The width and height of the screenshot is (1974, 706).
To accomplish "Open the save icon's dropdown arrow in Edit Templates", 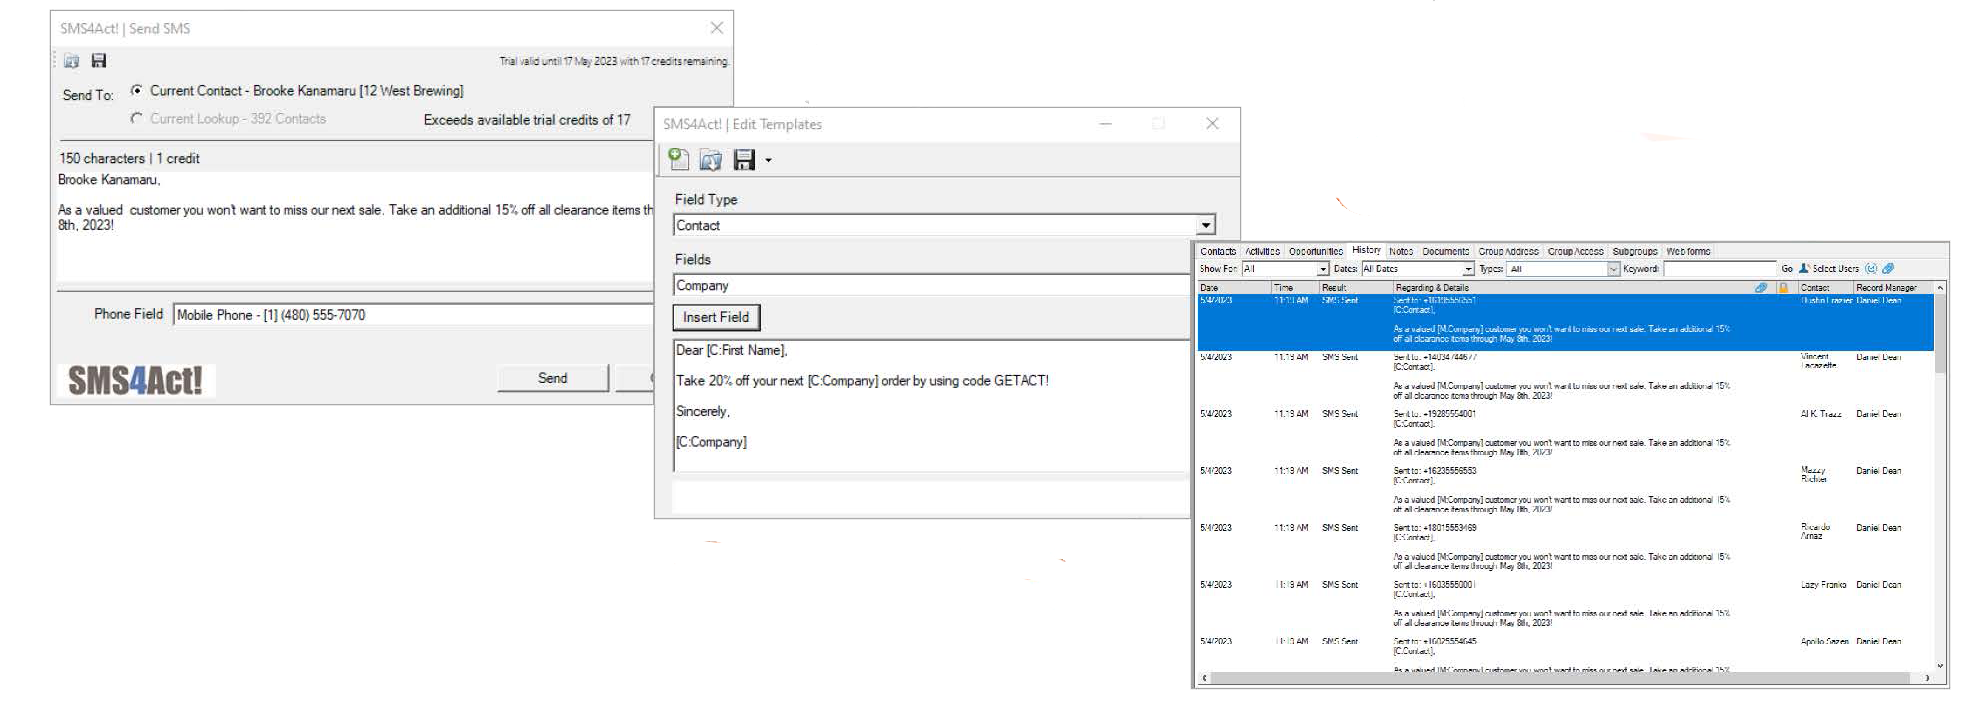I will click(768, 160).
